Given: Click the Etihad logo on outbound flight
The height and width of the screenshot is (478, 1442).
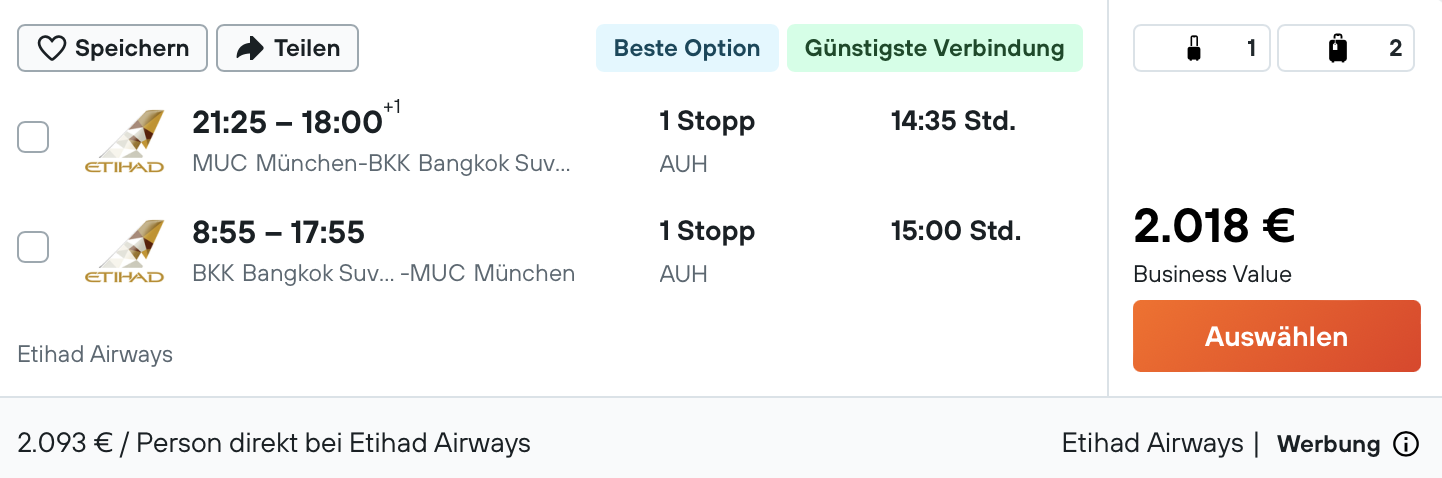Looking at the screenshot, I should point(125,140).
